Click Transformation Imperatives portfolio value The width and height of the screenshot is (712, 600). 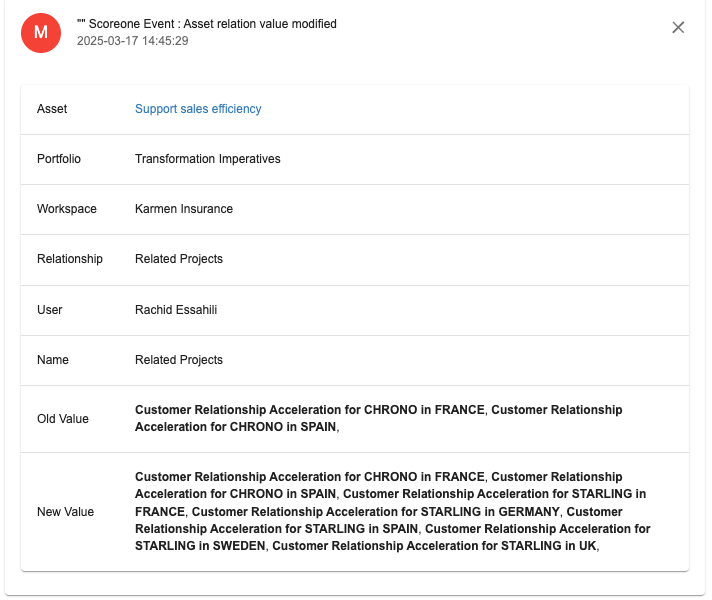[208, 159]
